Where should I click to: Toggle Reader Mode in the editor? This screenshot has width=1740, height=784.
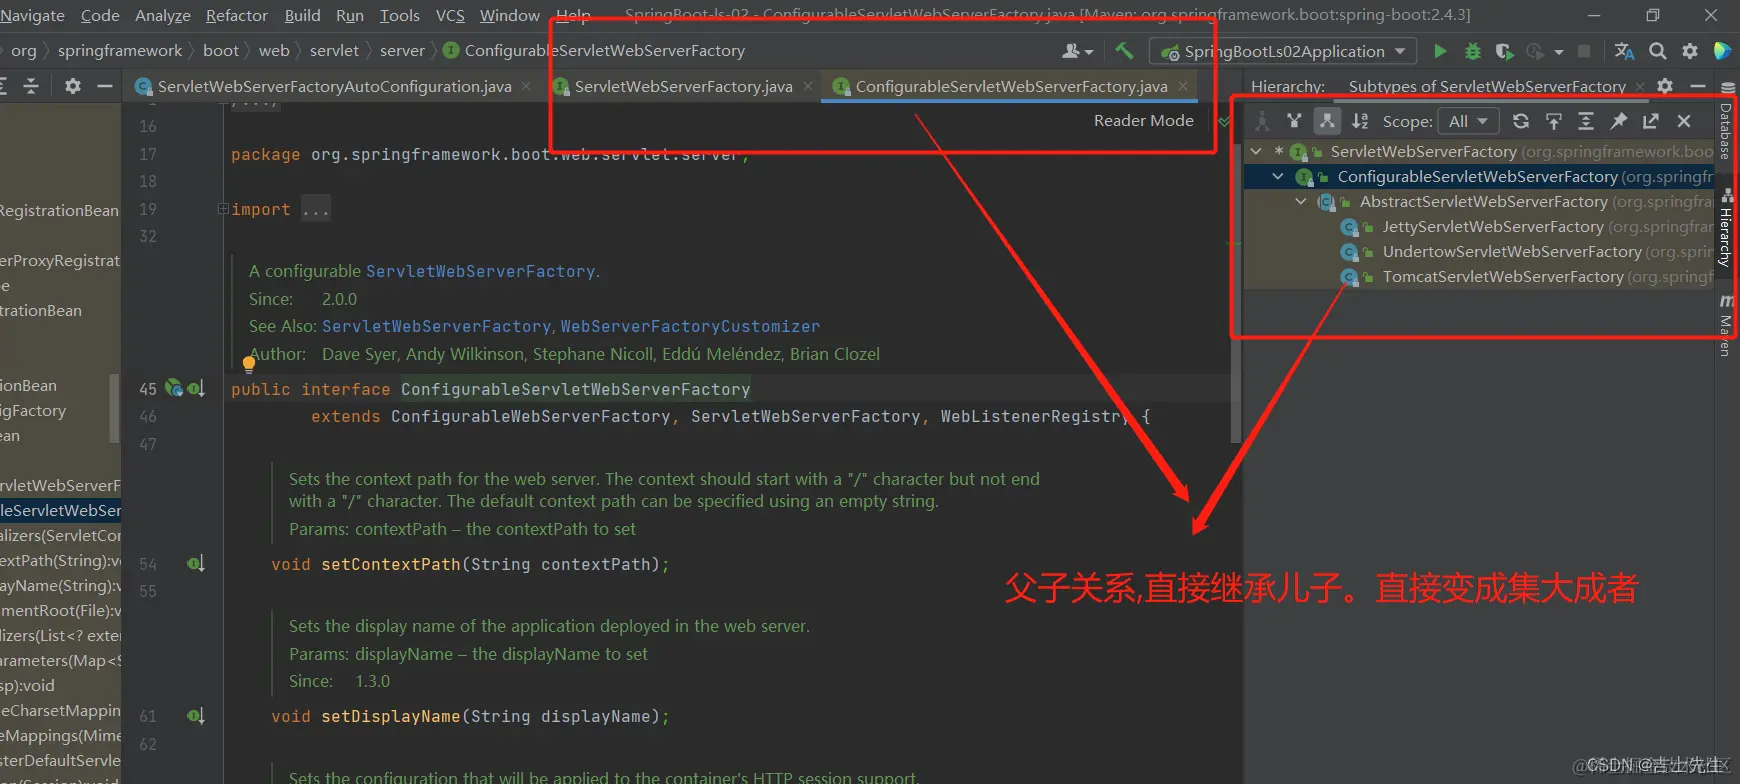(1143, 120)
